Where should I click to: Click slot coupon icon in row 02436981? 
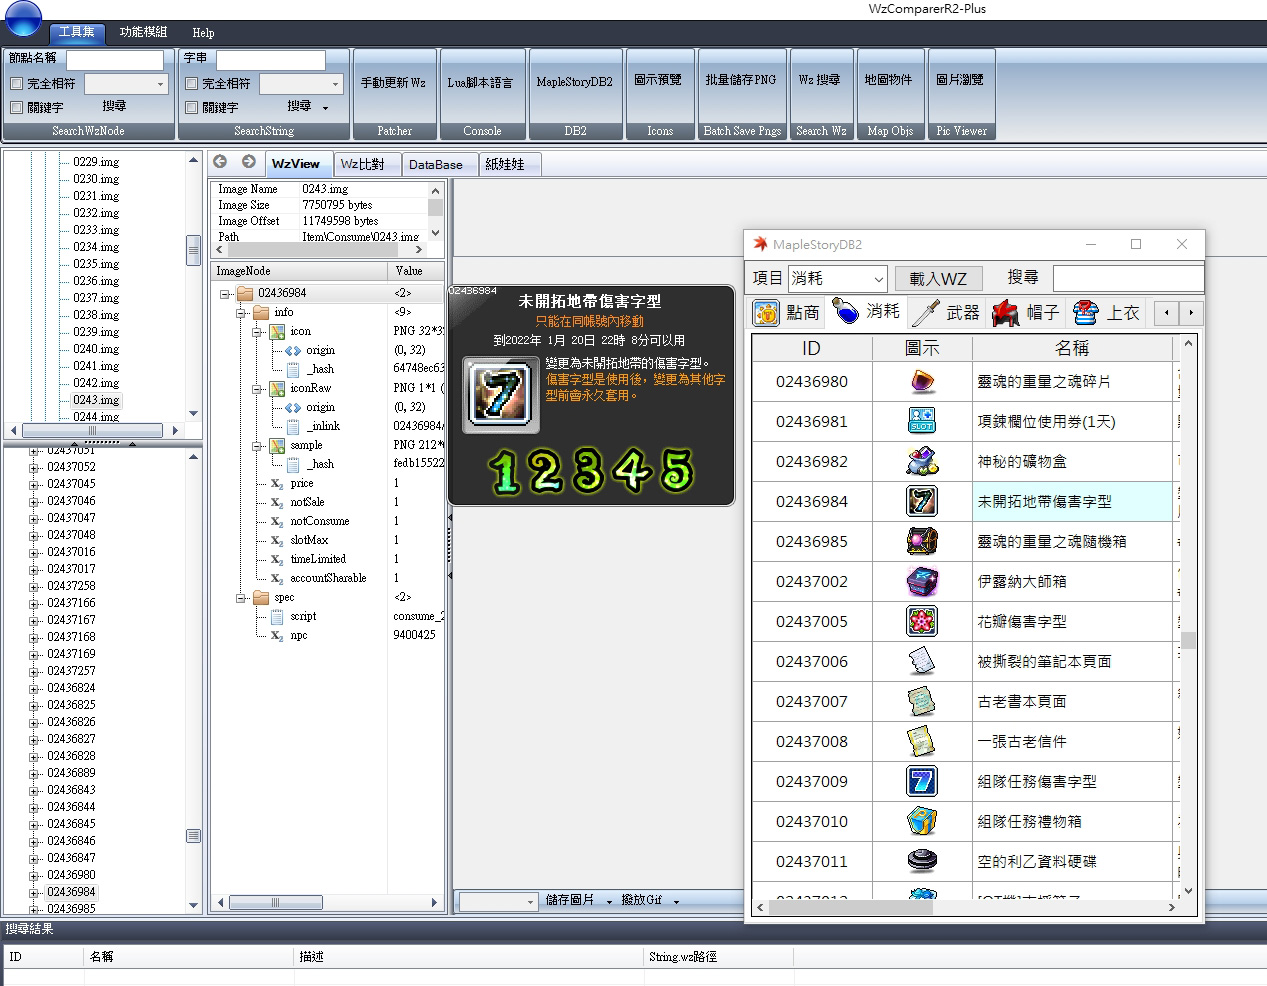(x=922, y=421)
